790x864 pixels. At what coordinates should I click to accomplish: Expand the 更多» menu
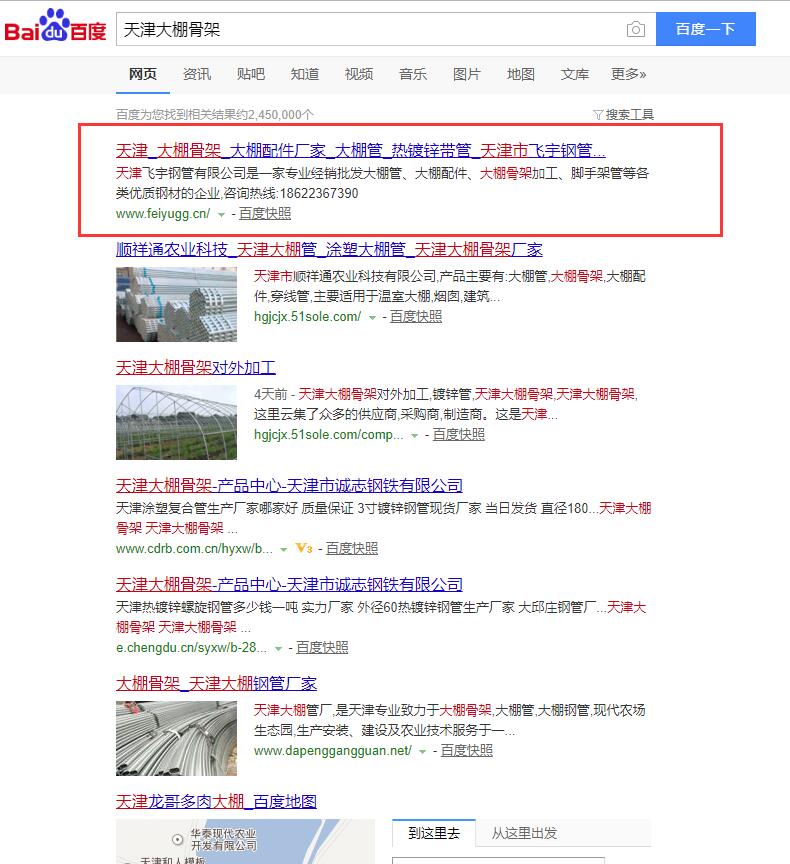(x=628, y=74)
